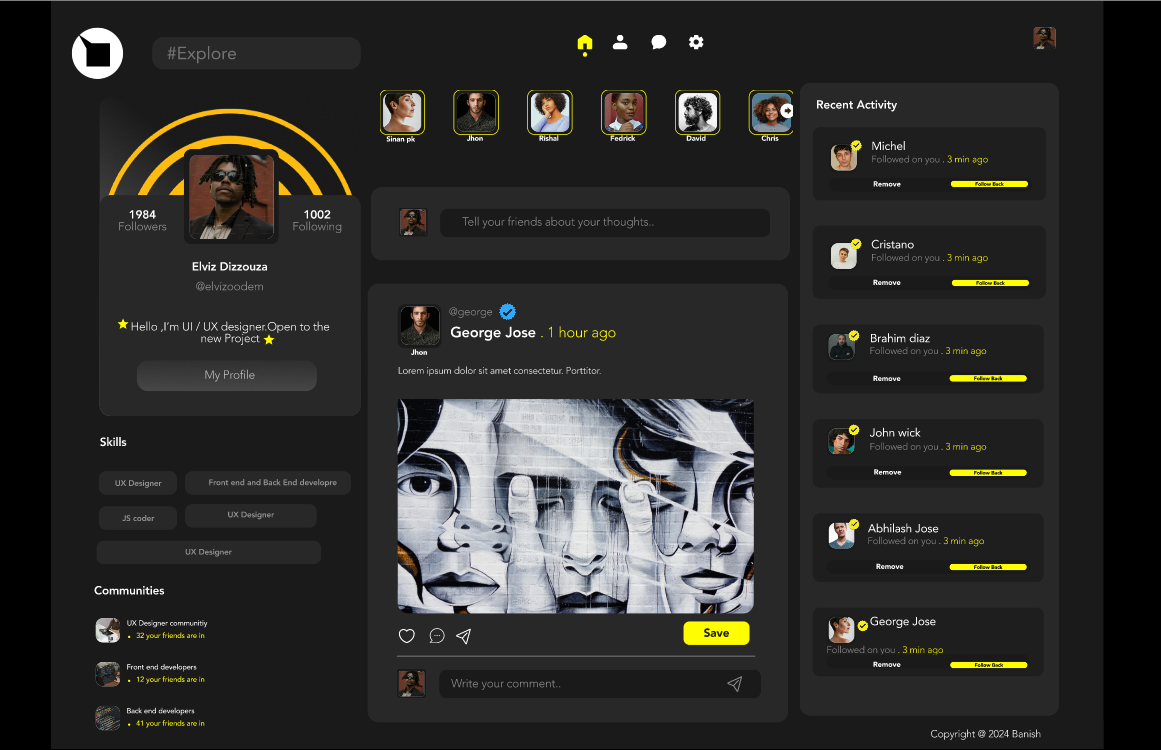
Task: Like the post with the heart icon
Action: (x=407, y=636)
